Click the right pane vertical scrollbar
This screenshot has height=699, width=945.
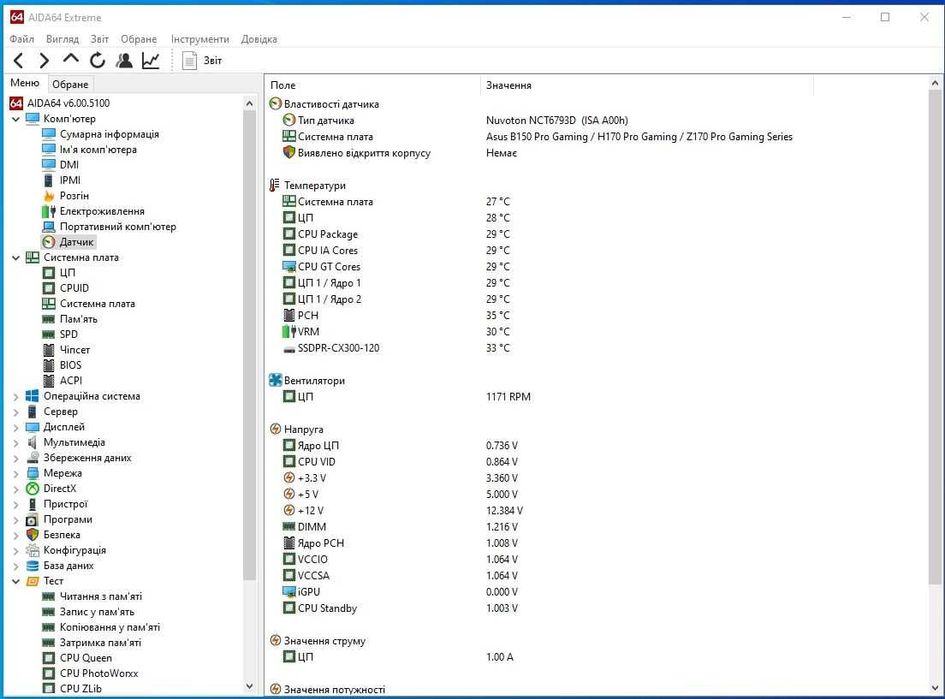pyautogui.click(x=935, y=337)
